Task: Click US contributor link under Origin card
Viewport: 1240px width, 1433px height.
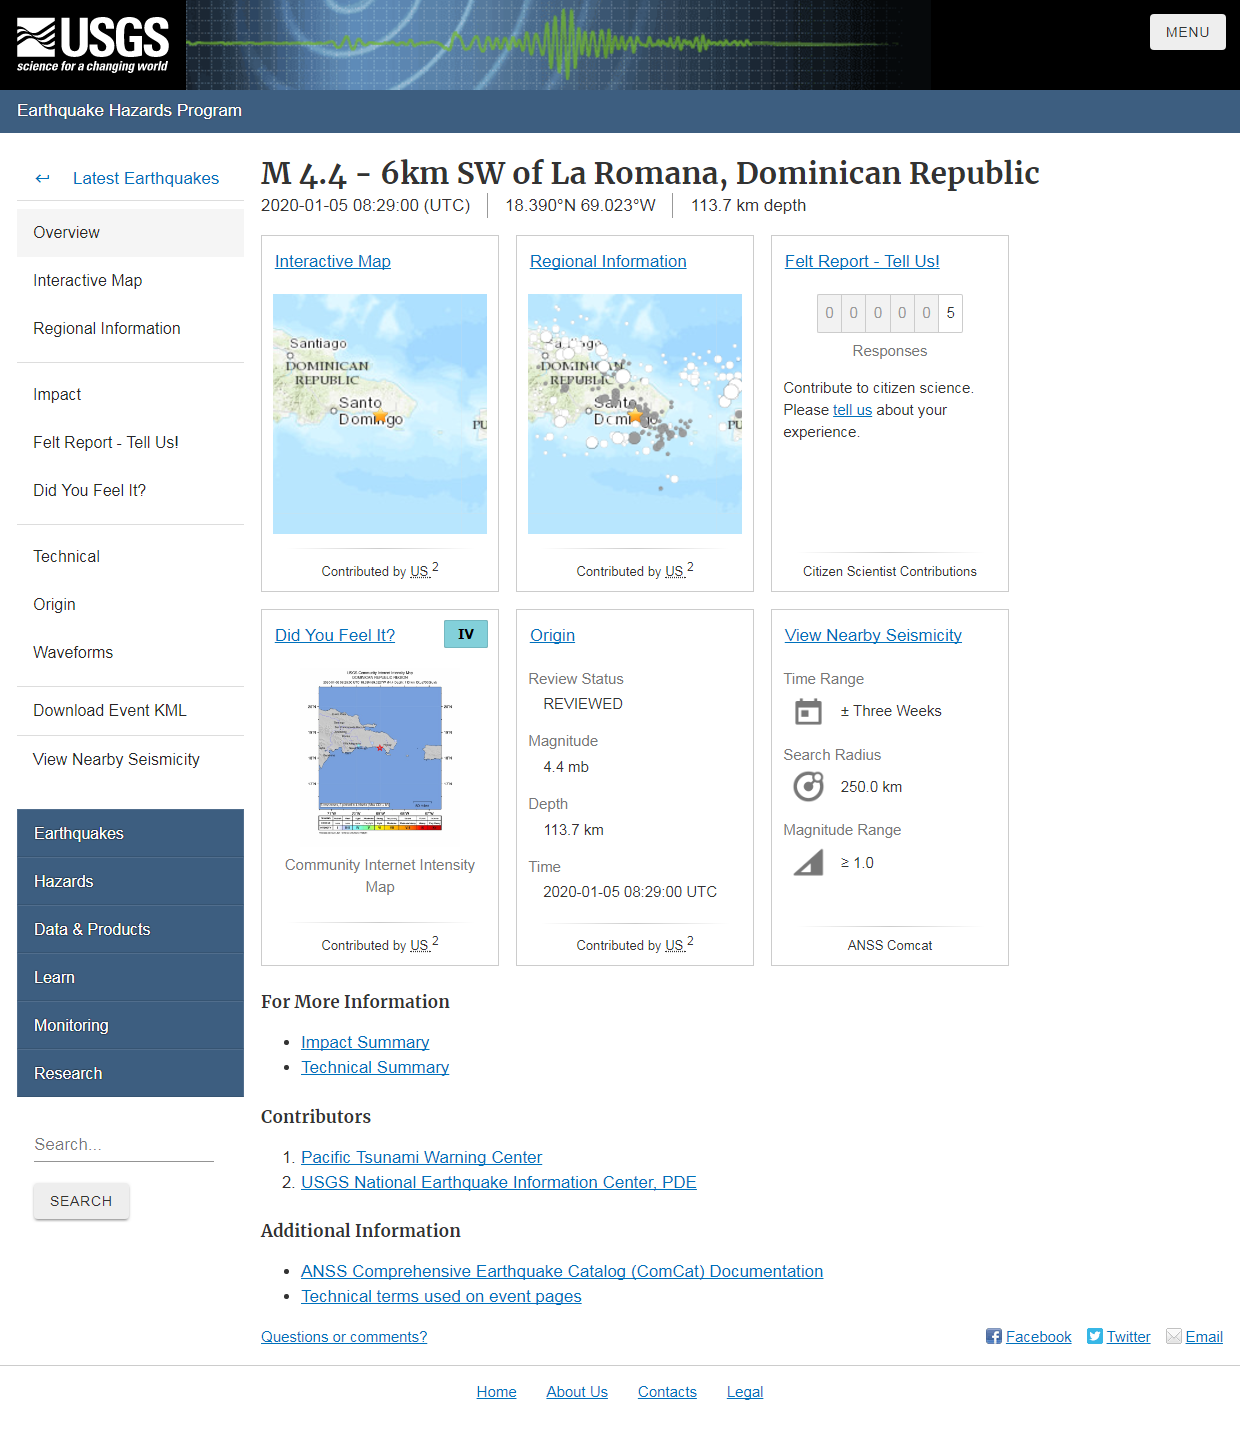Action: (675, 945)
